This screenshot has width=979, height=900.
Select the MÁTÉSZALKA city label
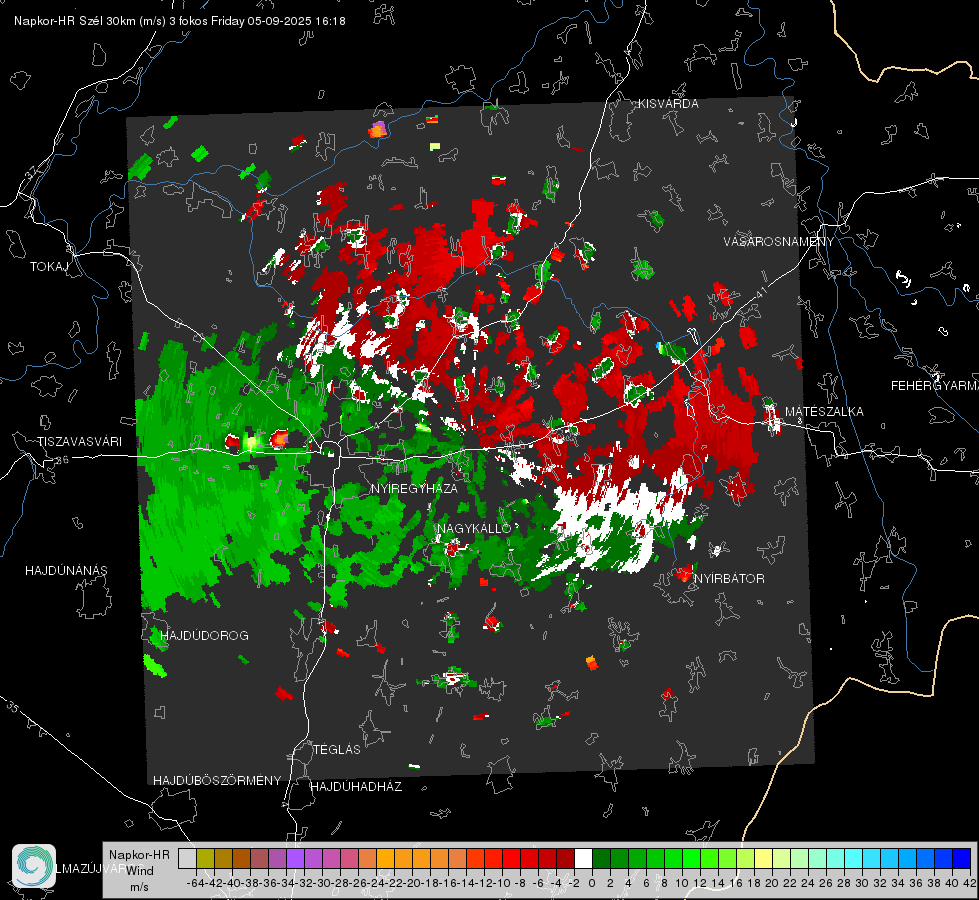coord(824,412)
